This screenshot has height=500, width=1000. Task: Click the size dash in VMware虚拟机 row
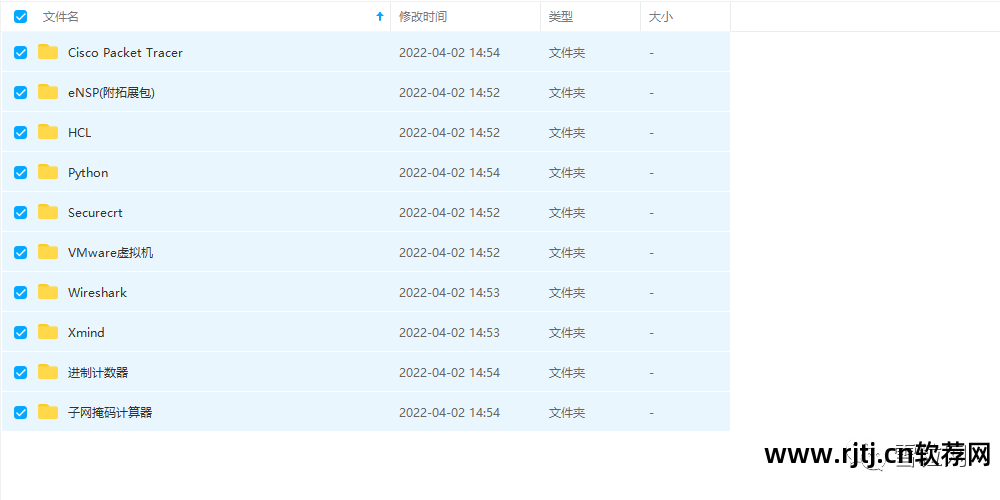pos(651,253)
